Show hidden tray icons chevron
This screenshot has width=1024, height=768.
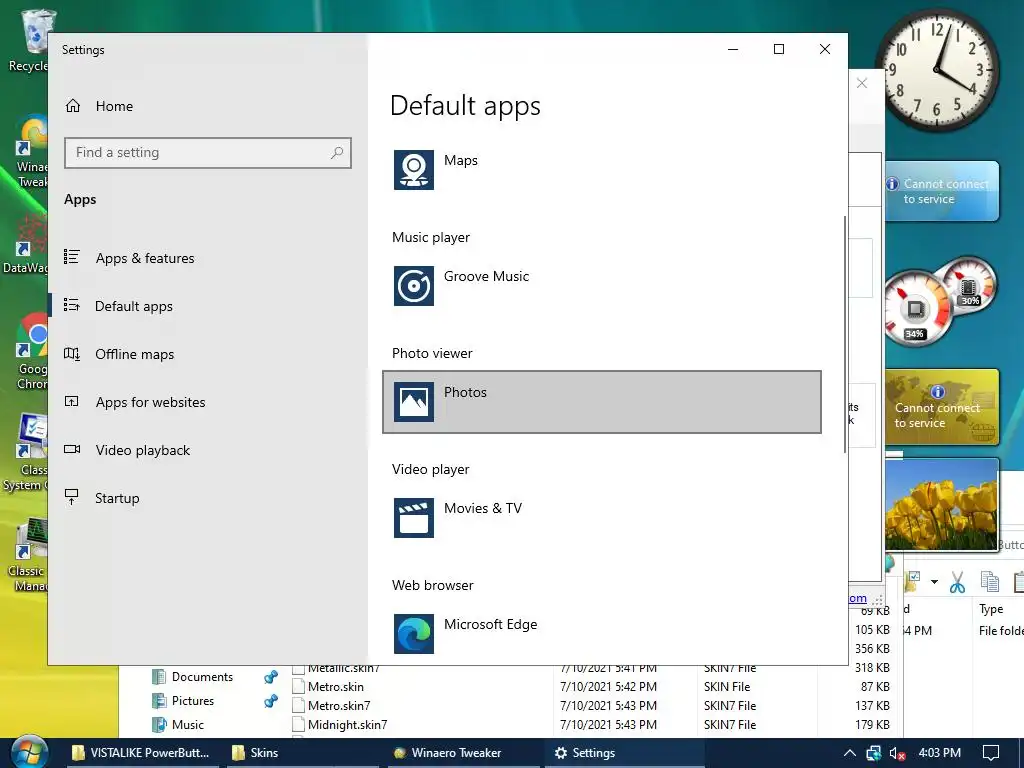coord(850,753)
